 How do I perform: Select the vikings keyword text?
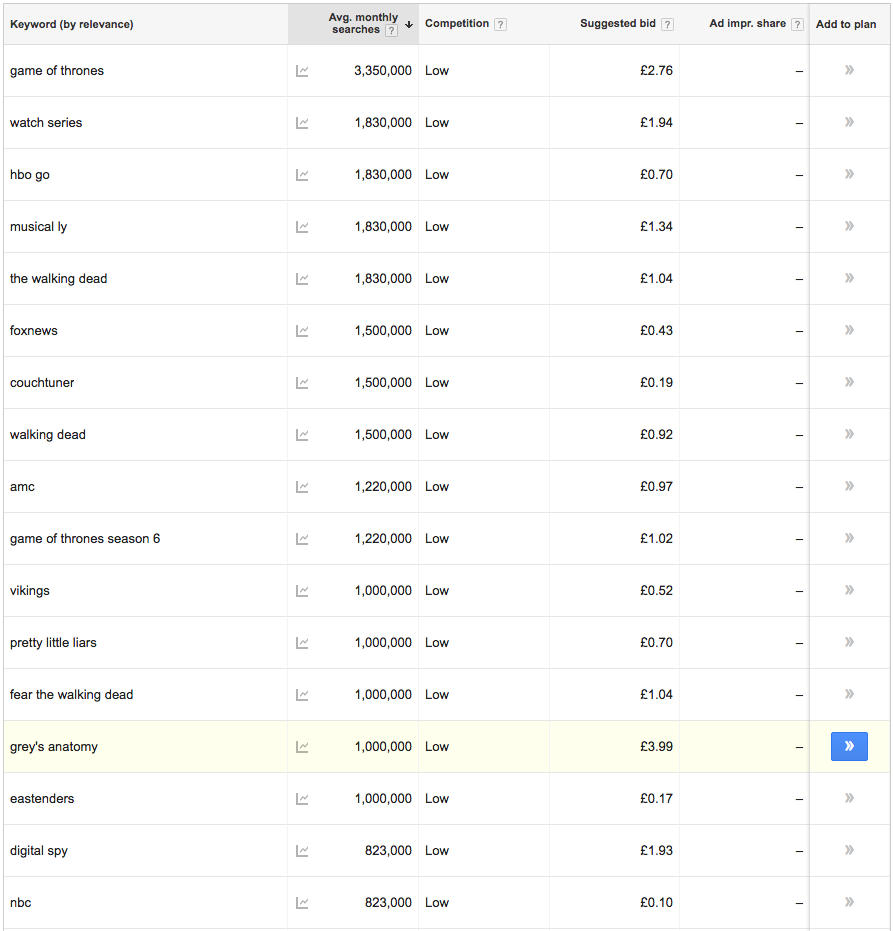pyautogui.click(x=30, y=591)
